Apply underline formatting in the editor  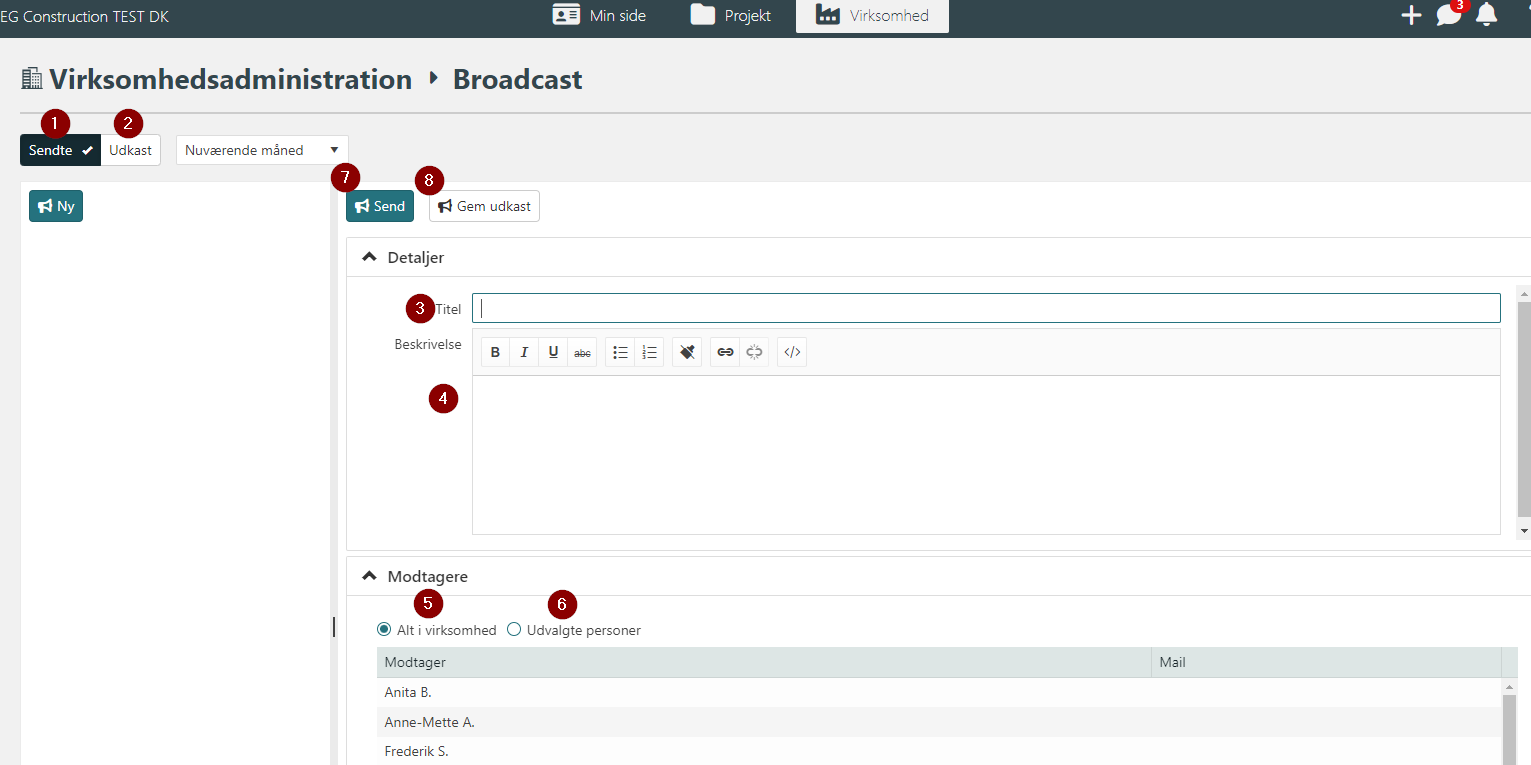(x=553, y=352)
